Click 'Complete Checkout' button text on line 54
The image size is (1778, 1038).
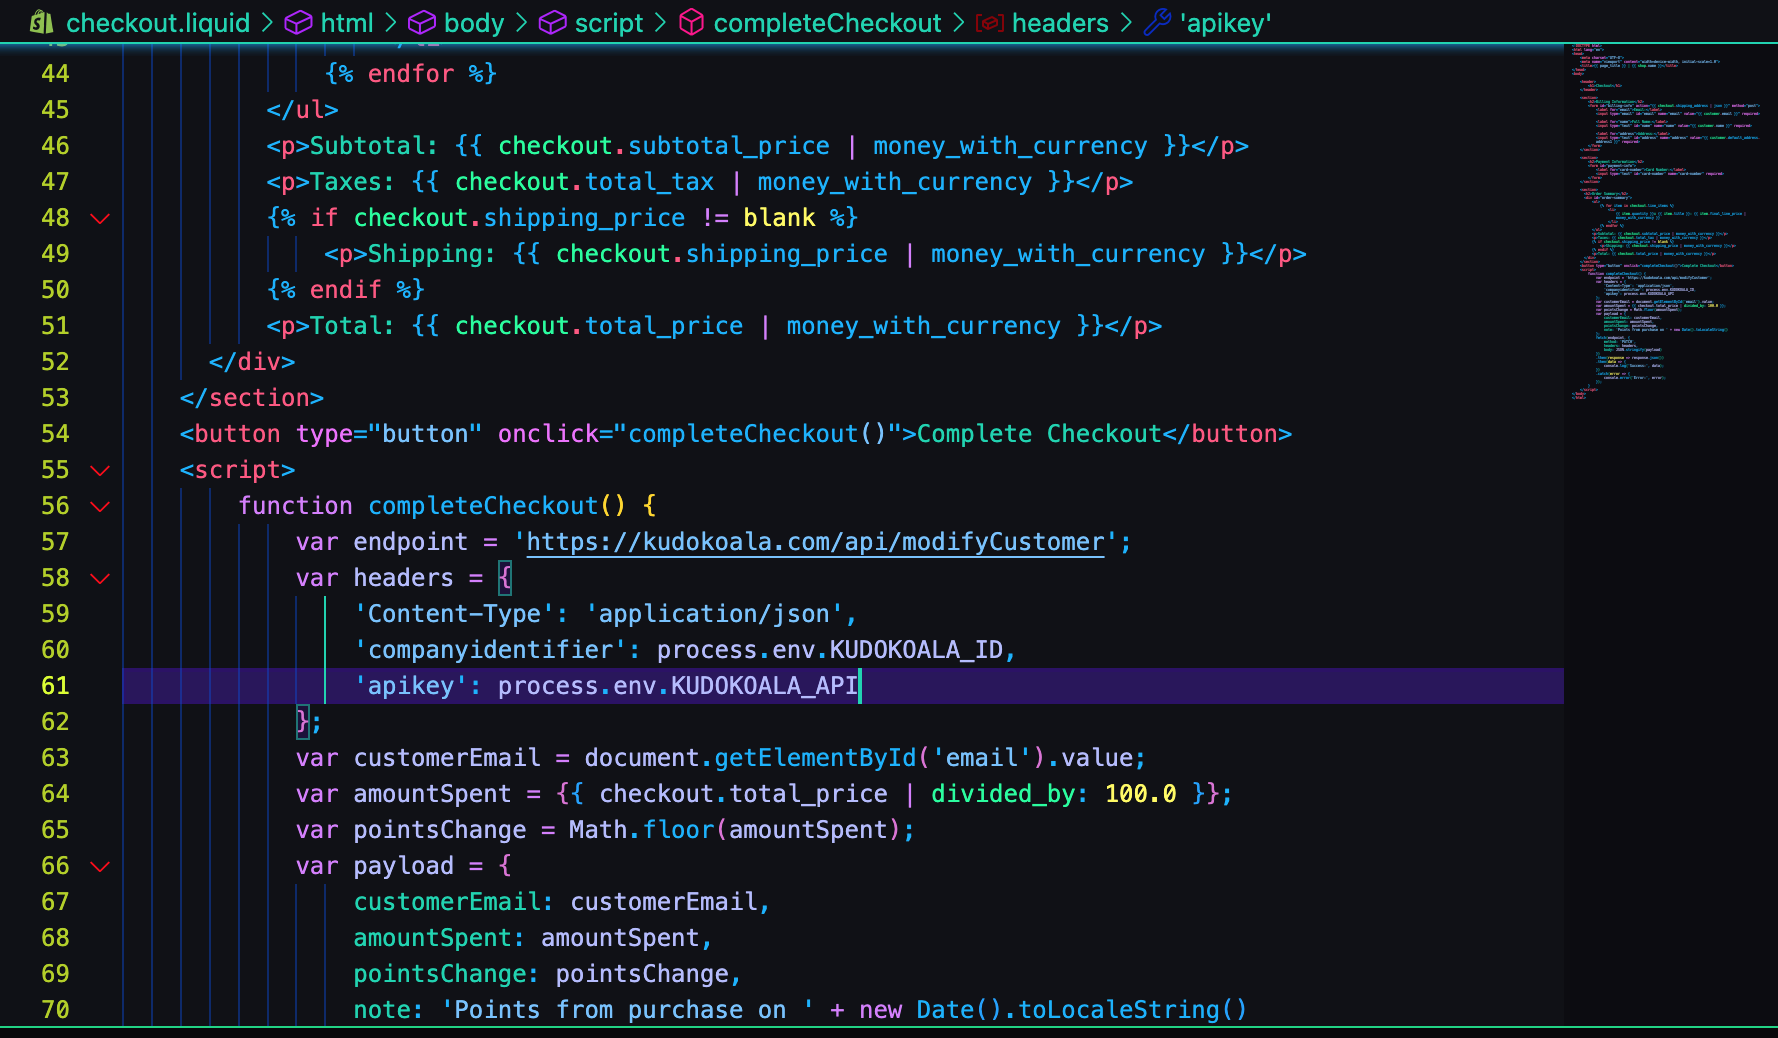[x=1039, y=434]
